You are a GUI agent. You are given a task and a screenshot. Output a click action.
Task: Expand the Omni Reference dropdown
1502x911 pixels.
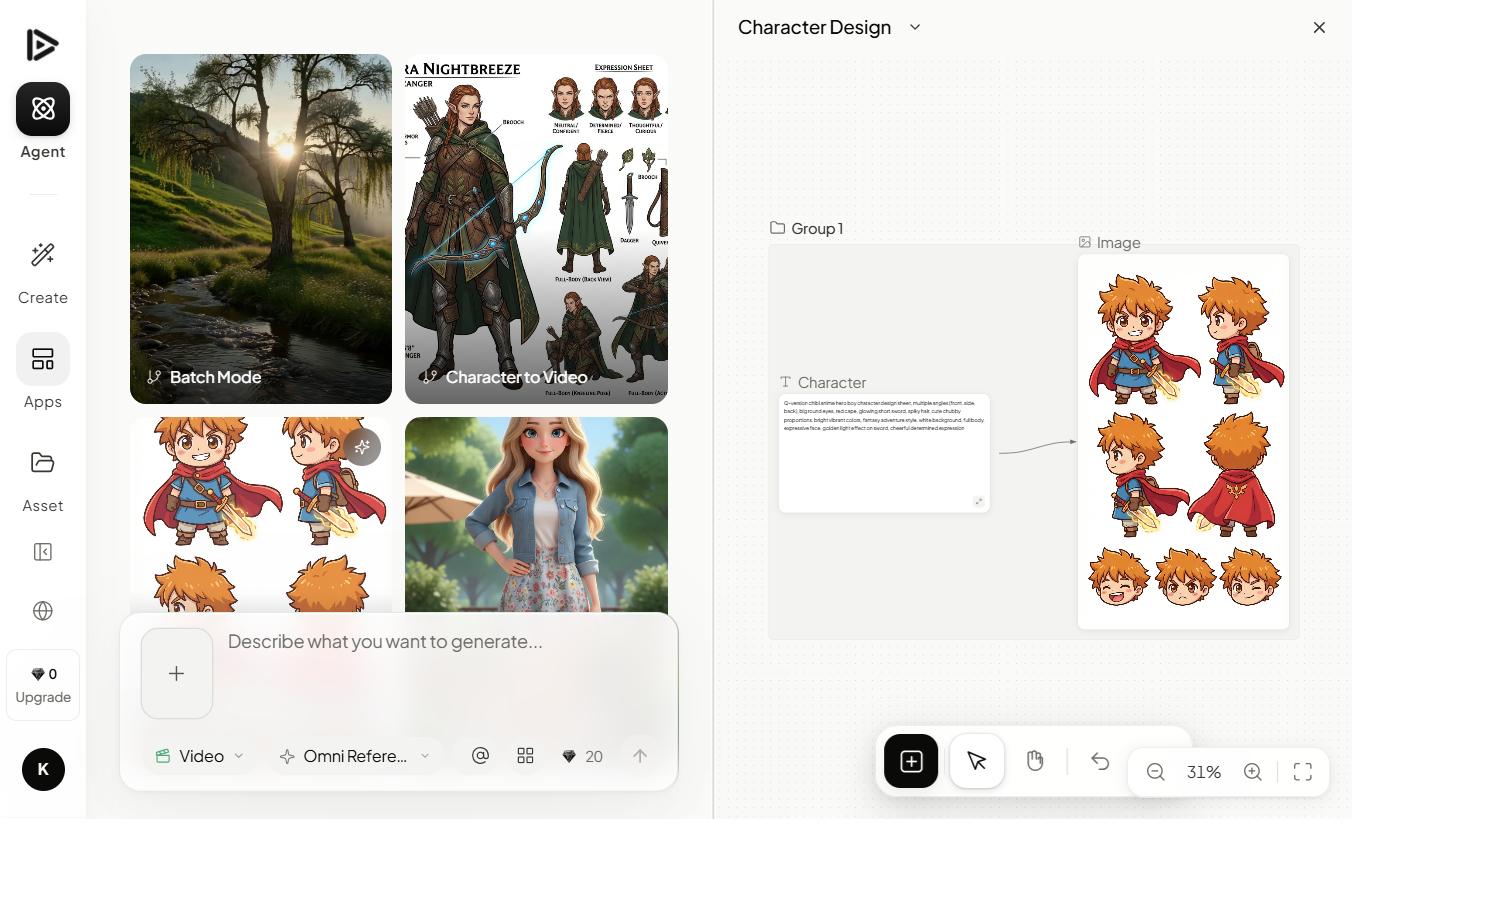coord(354,755)
